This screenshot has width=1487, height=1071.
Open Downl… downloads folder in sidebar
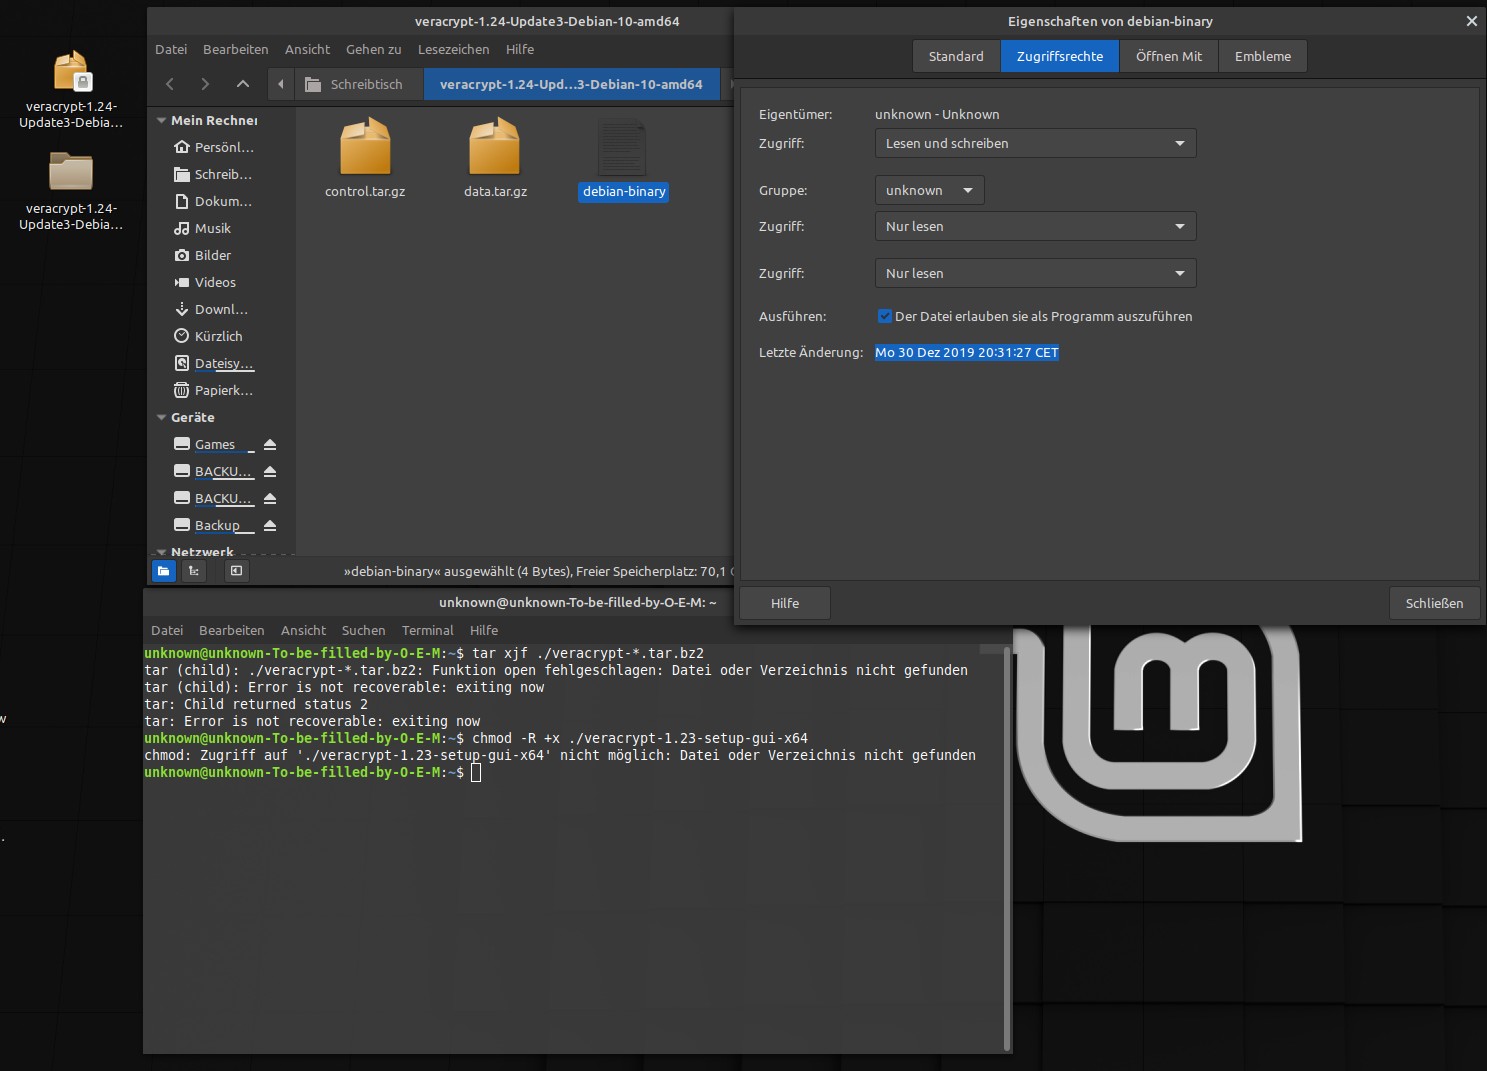tap(214, 309)
